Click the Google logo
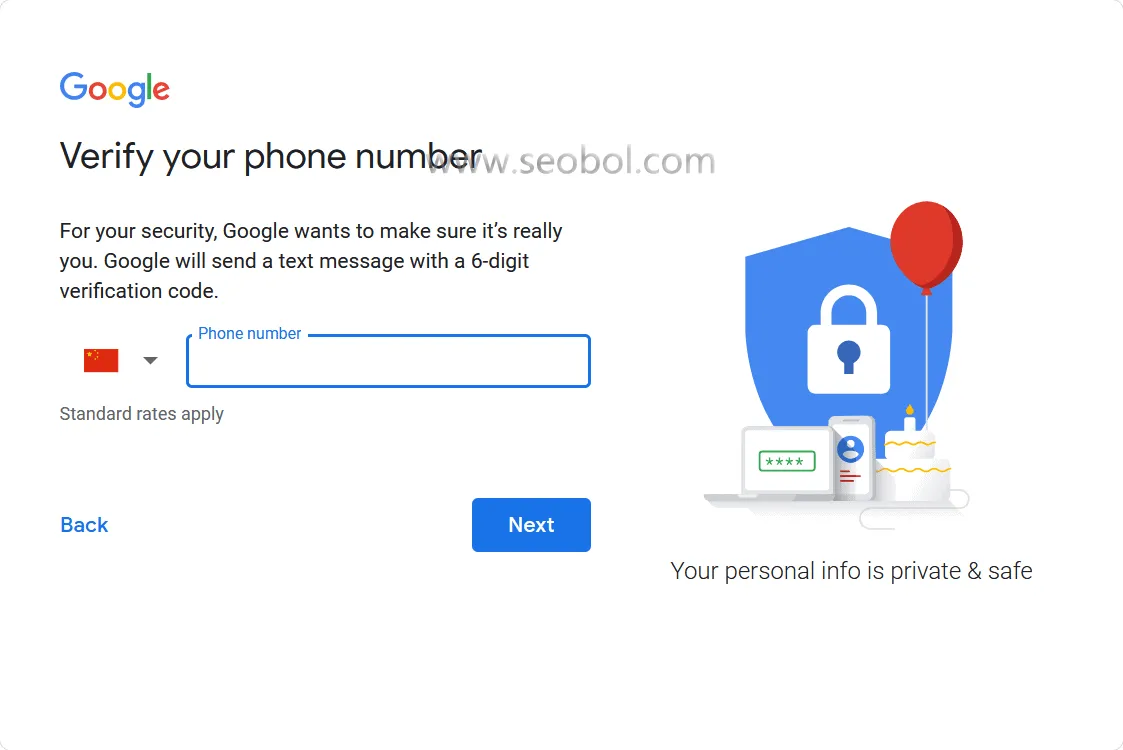This screenshot has height=750, width=1123. [115, 89]
